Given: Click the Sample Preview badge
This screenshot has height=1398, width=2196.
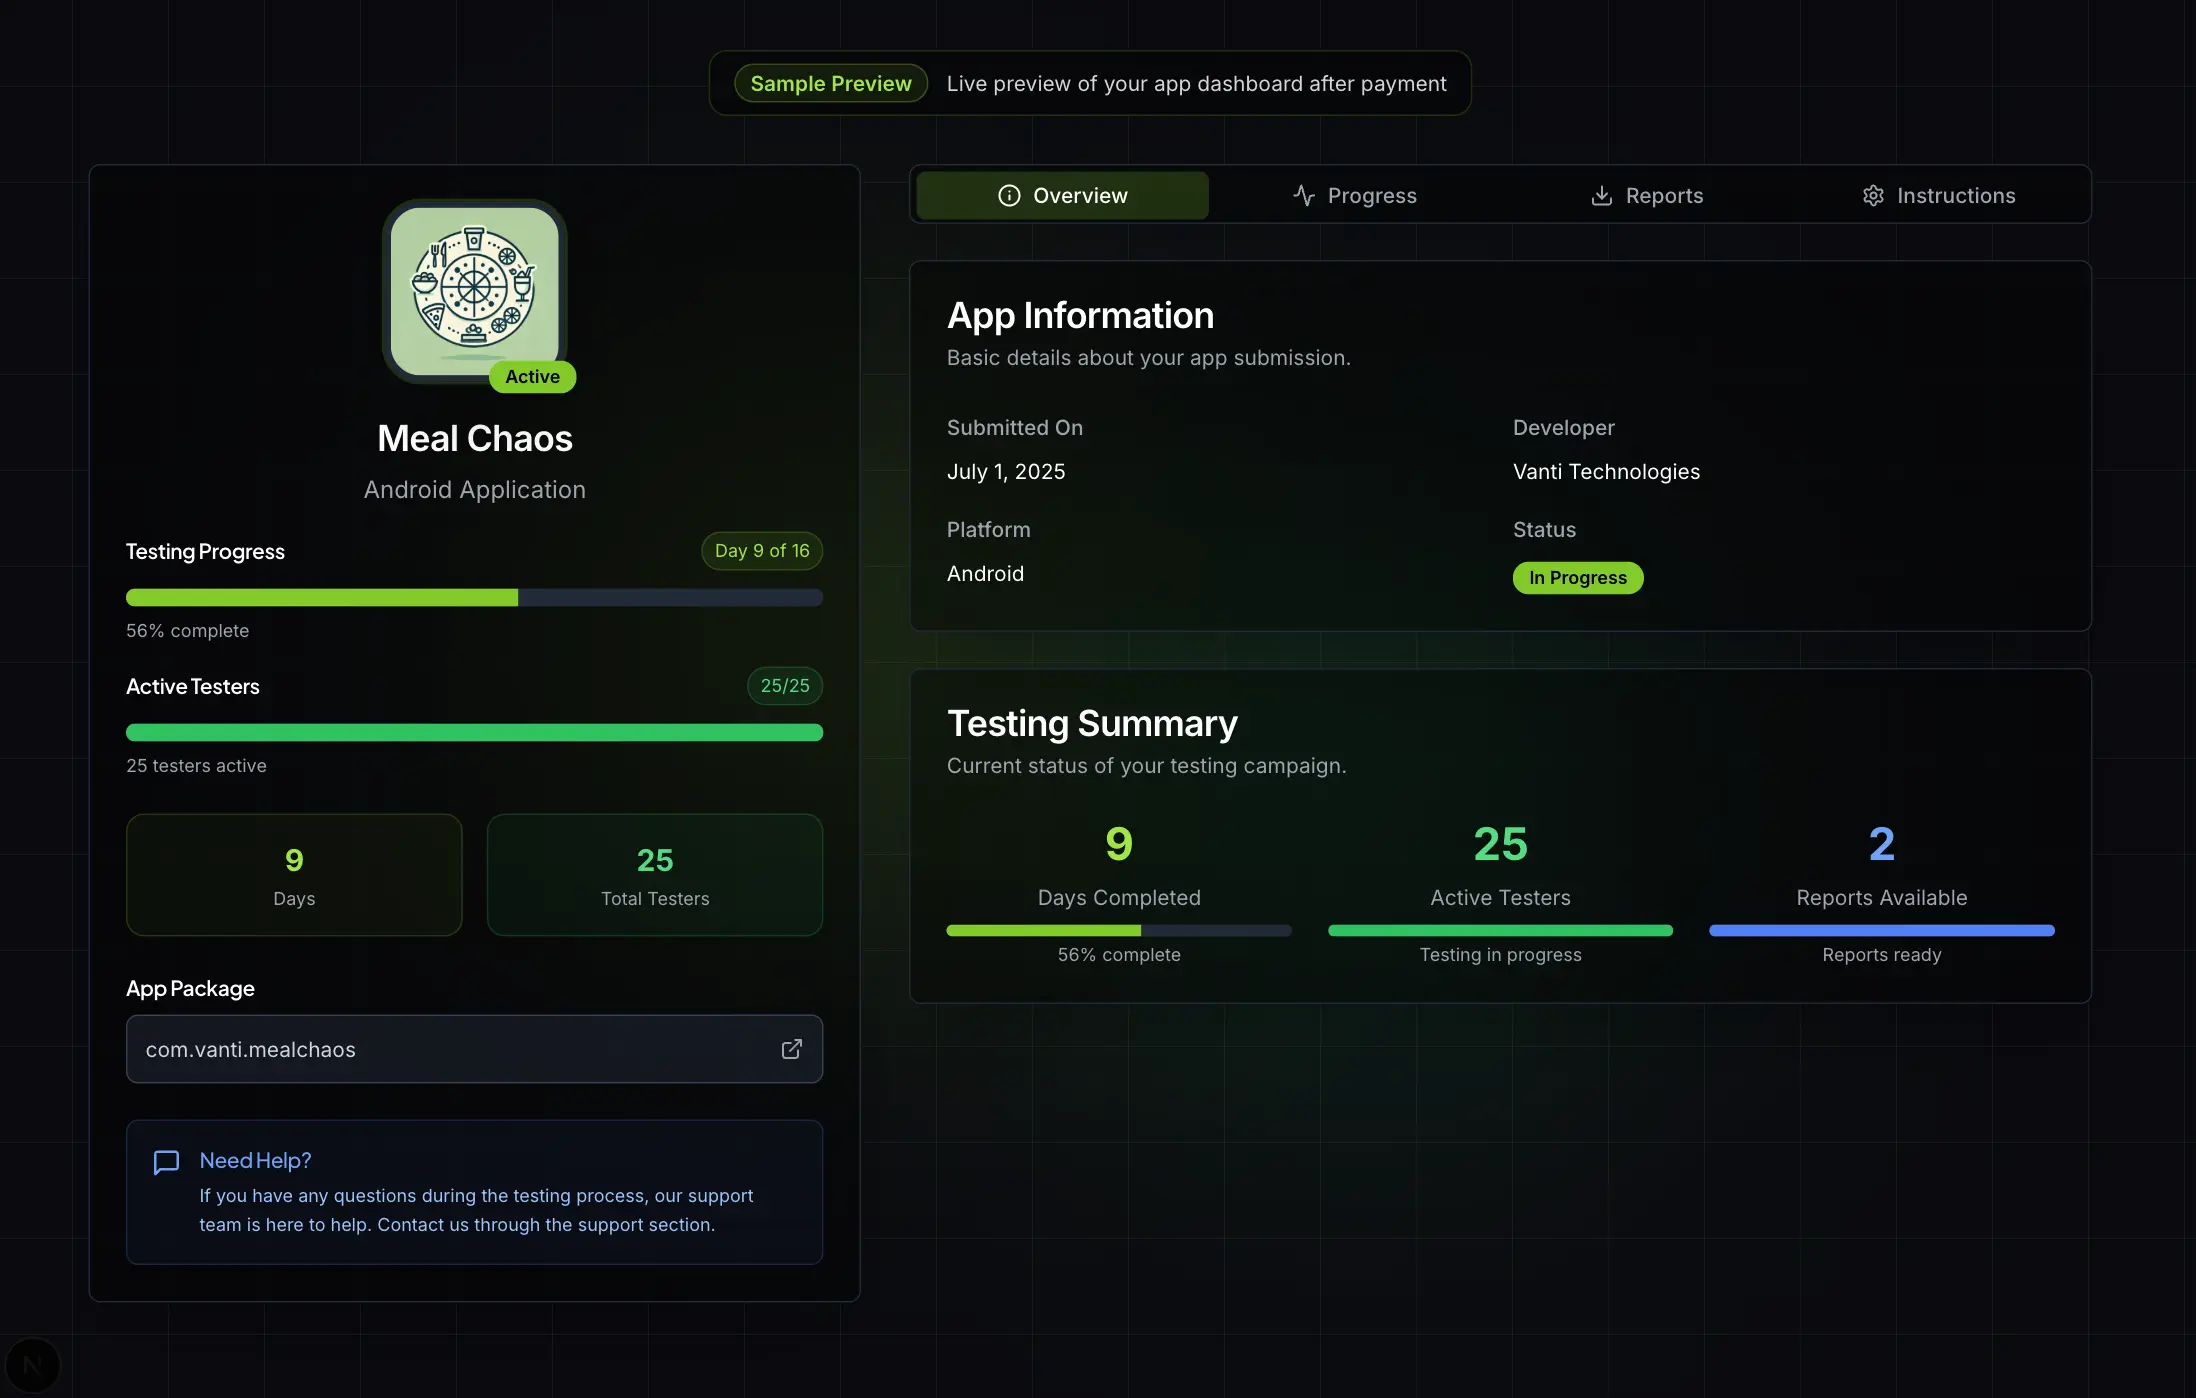Looking at the screenshot, I should (x=831, y=83).
